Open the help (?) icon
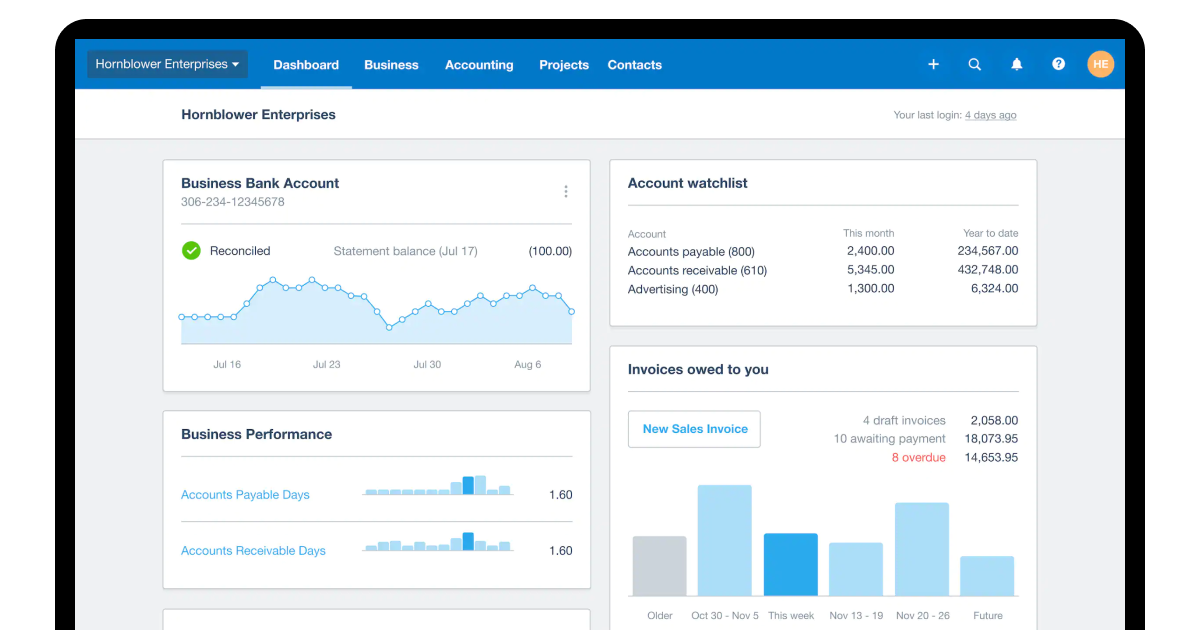 click(1058, 64)
